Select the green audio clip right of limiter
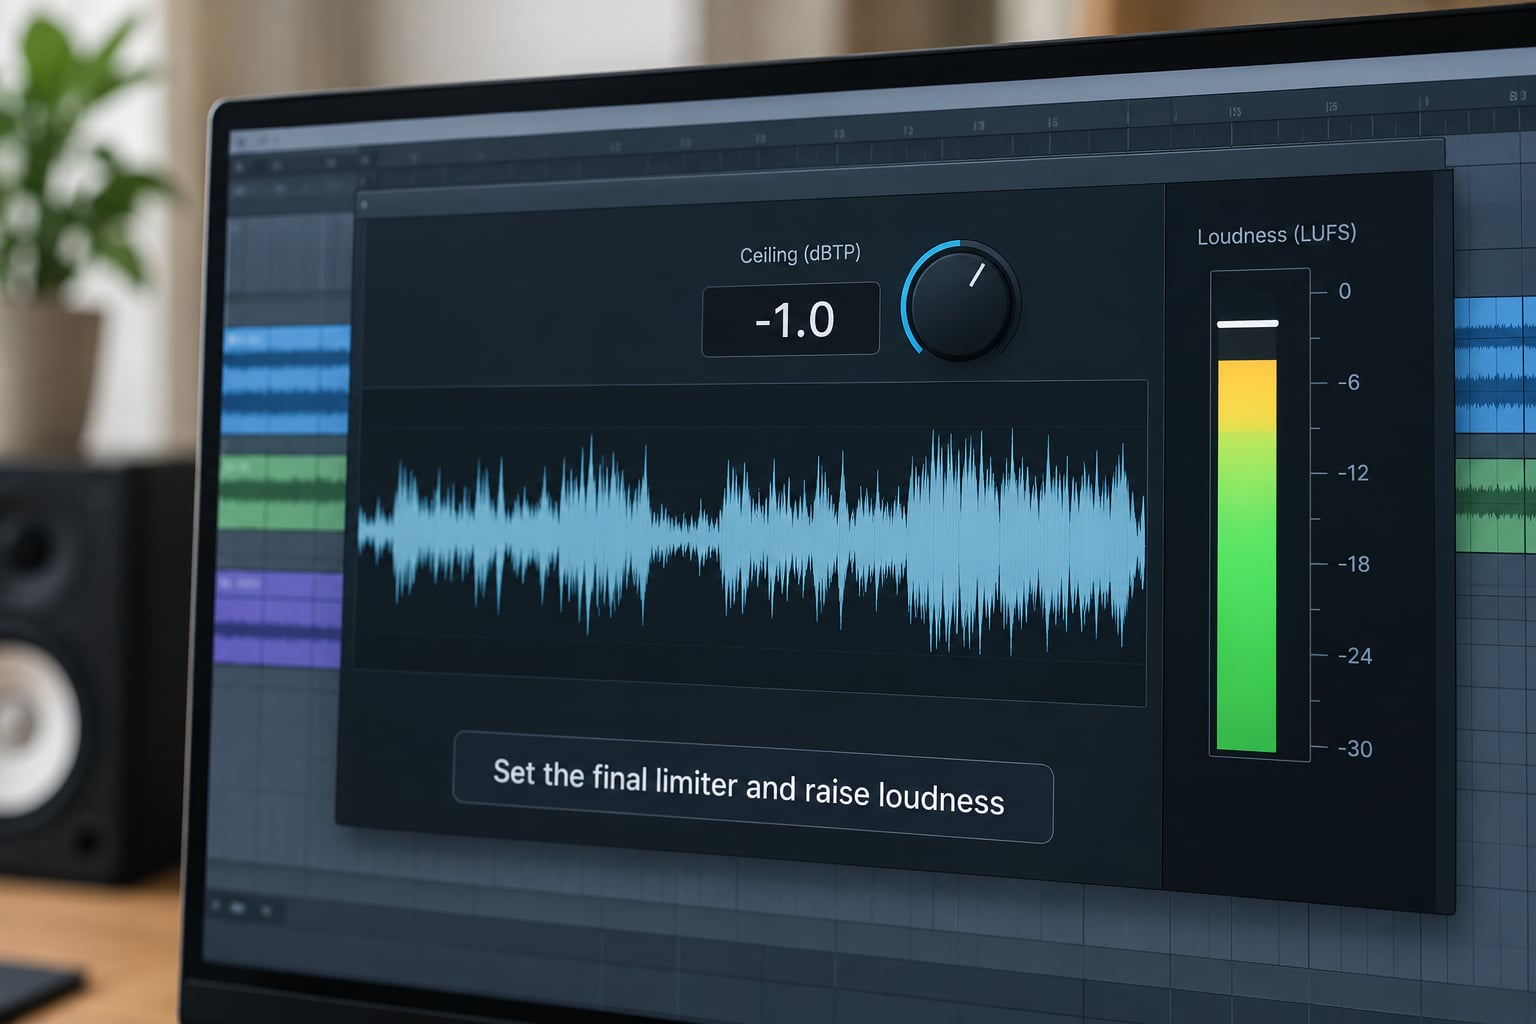The image size is (1536, 1024). pos(1495,505)
